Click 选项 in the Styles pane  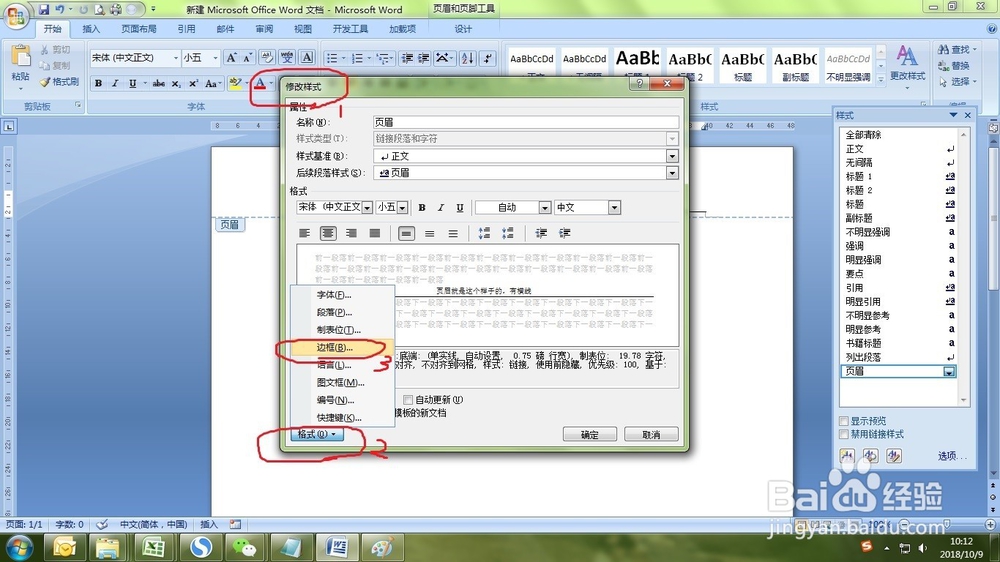pyautogui.click(x=952, y=456)
